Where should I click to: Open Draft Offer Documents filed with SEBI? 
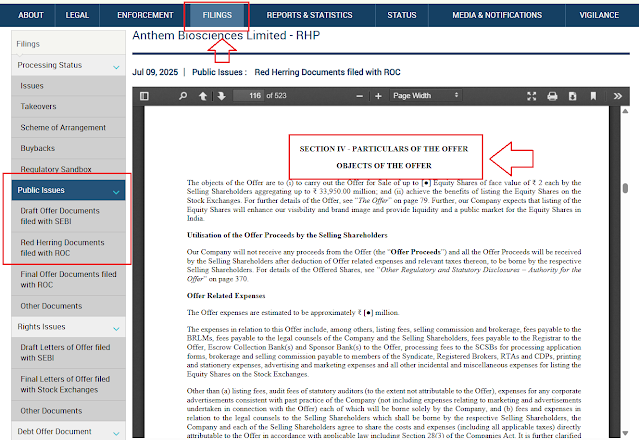68,216
